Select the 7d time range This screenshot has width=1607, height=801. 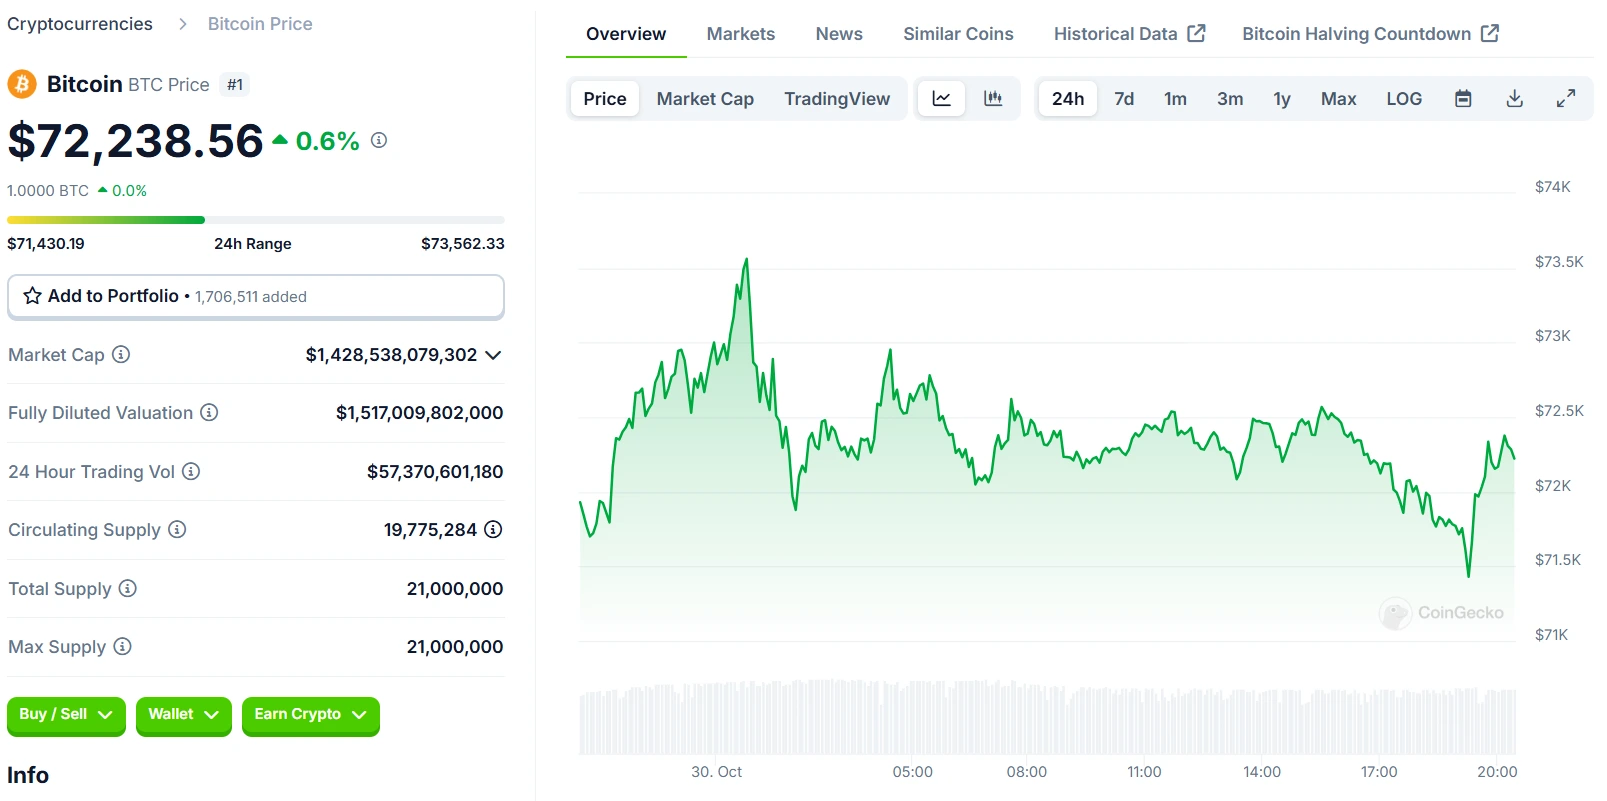(x=1124, y=98)
